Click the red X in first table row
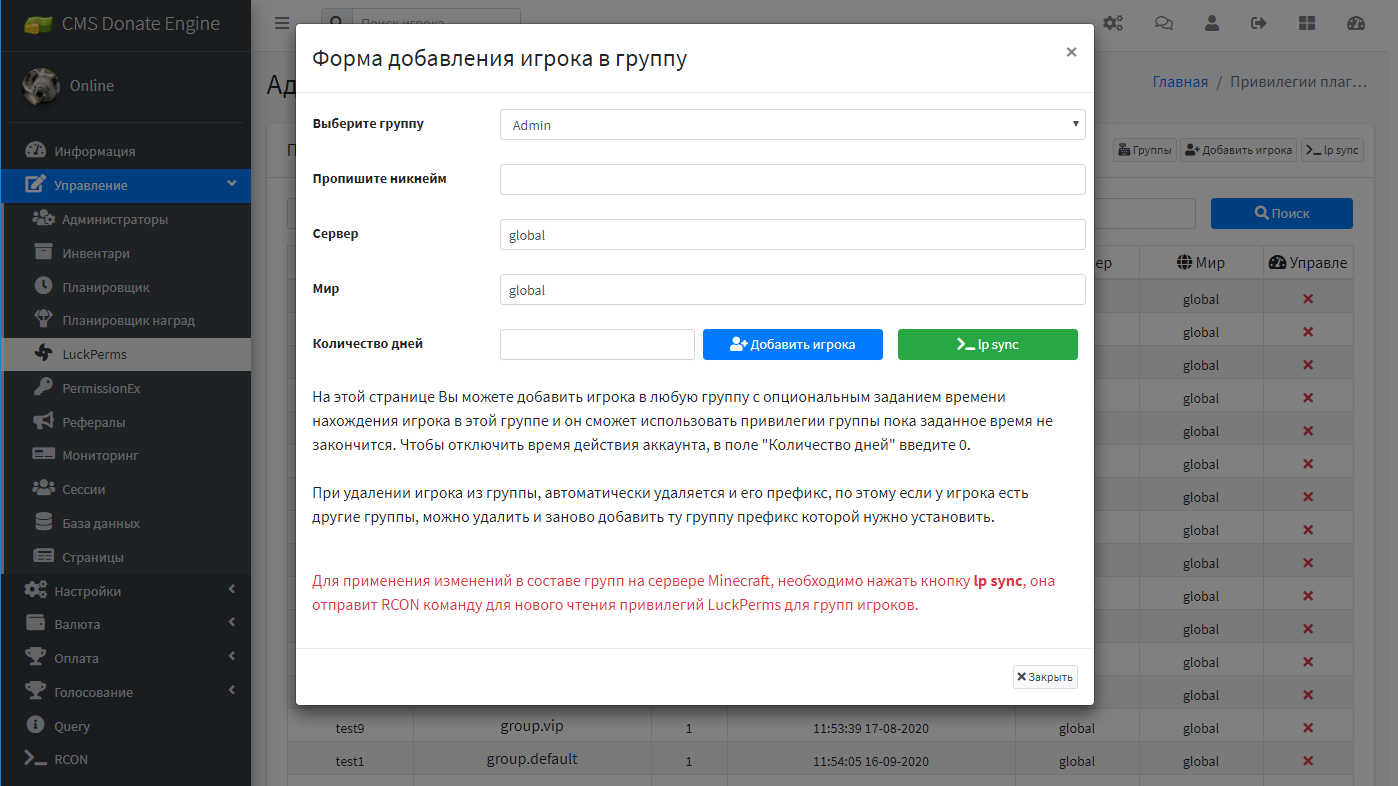 [1307, 299]
